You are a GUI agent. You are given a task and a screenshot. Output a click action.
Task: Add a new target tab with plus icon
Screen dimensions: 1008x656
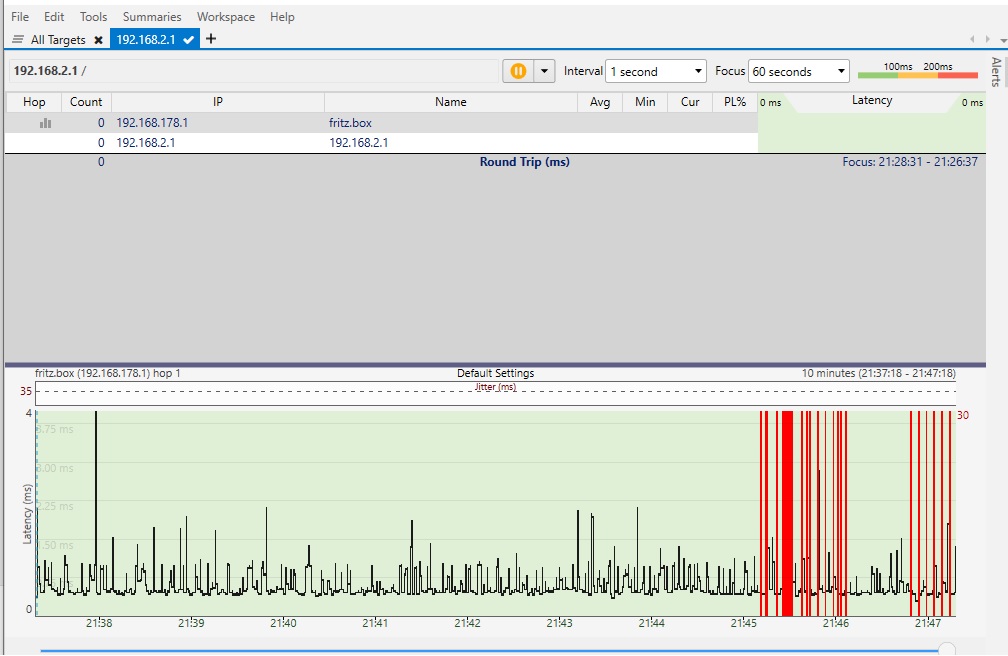click(x=210, y=39)
